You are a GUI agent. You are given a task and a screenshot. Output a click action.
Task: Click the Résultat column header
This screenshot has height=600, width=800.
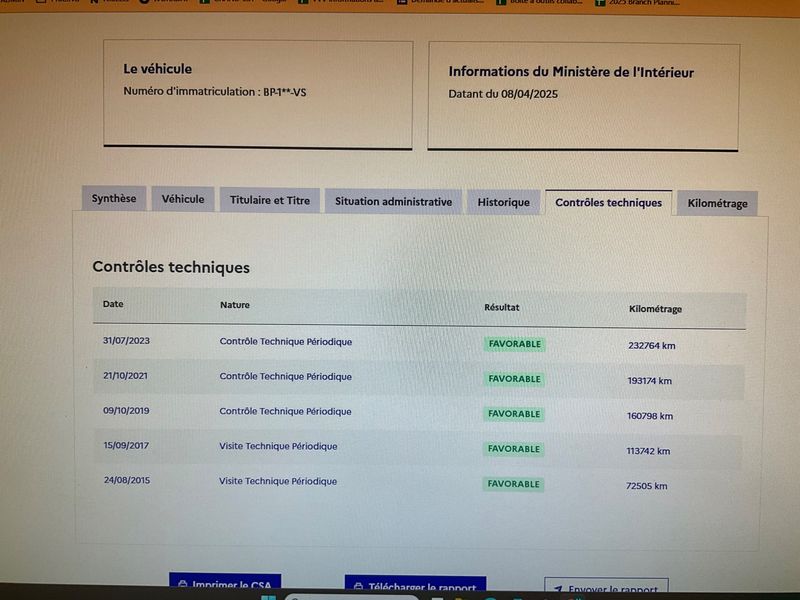pyautogui.click(x=502, y=308)
